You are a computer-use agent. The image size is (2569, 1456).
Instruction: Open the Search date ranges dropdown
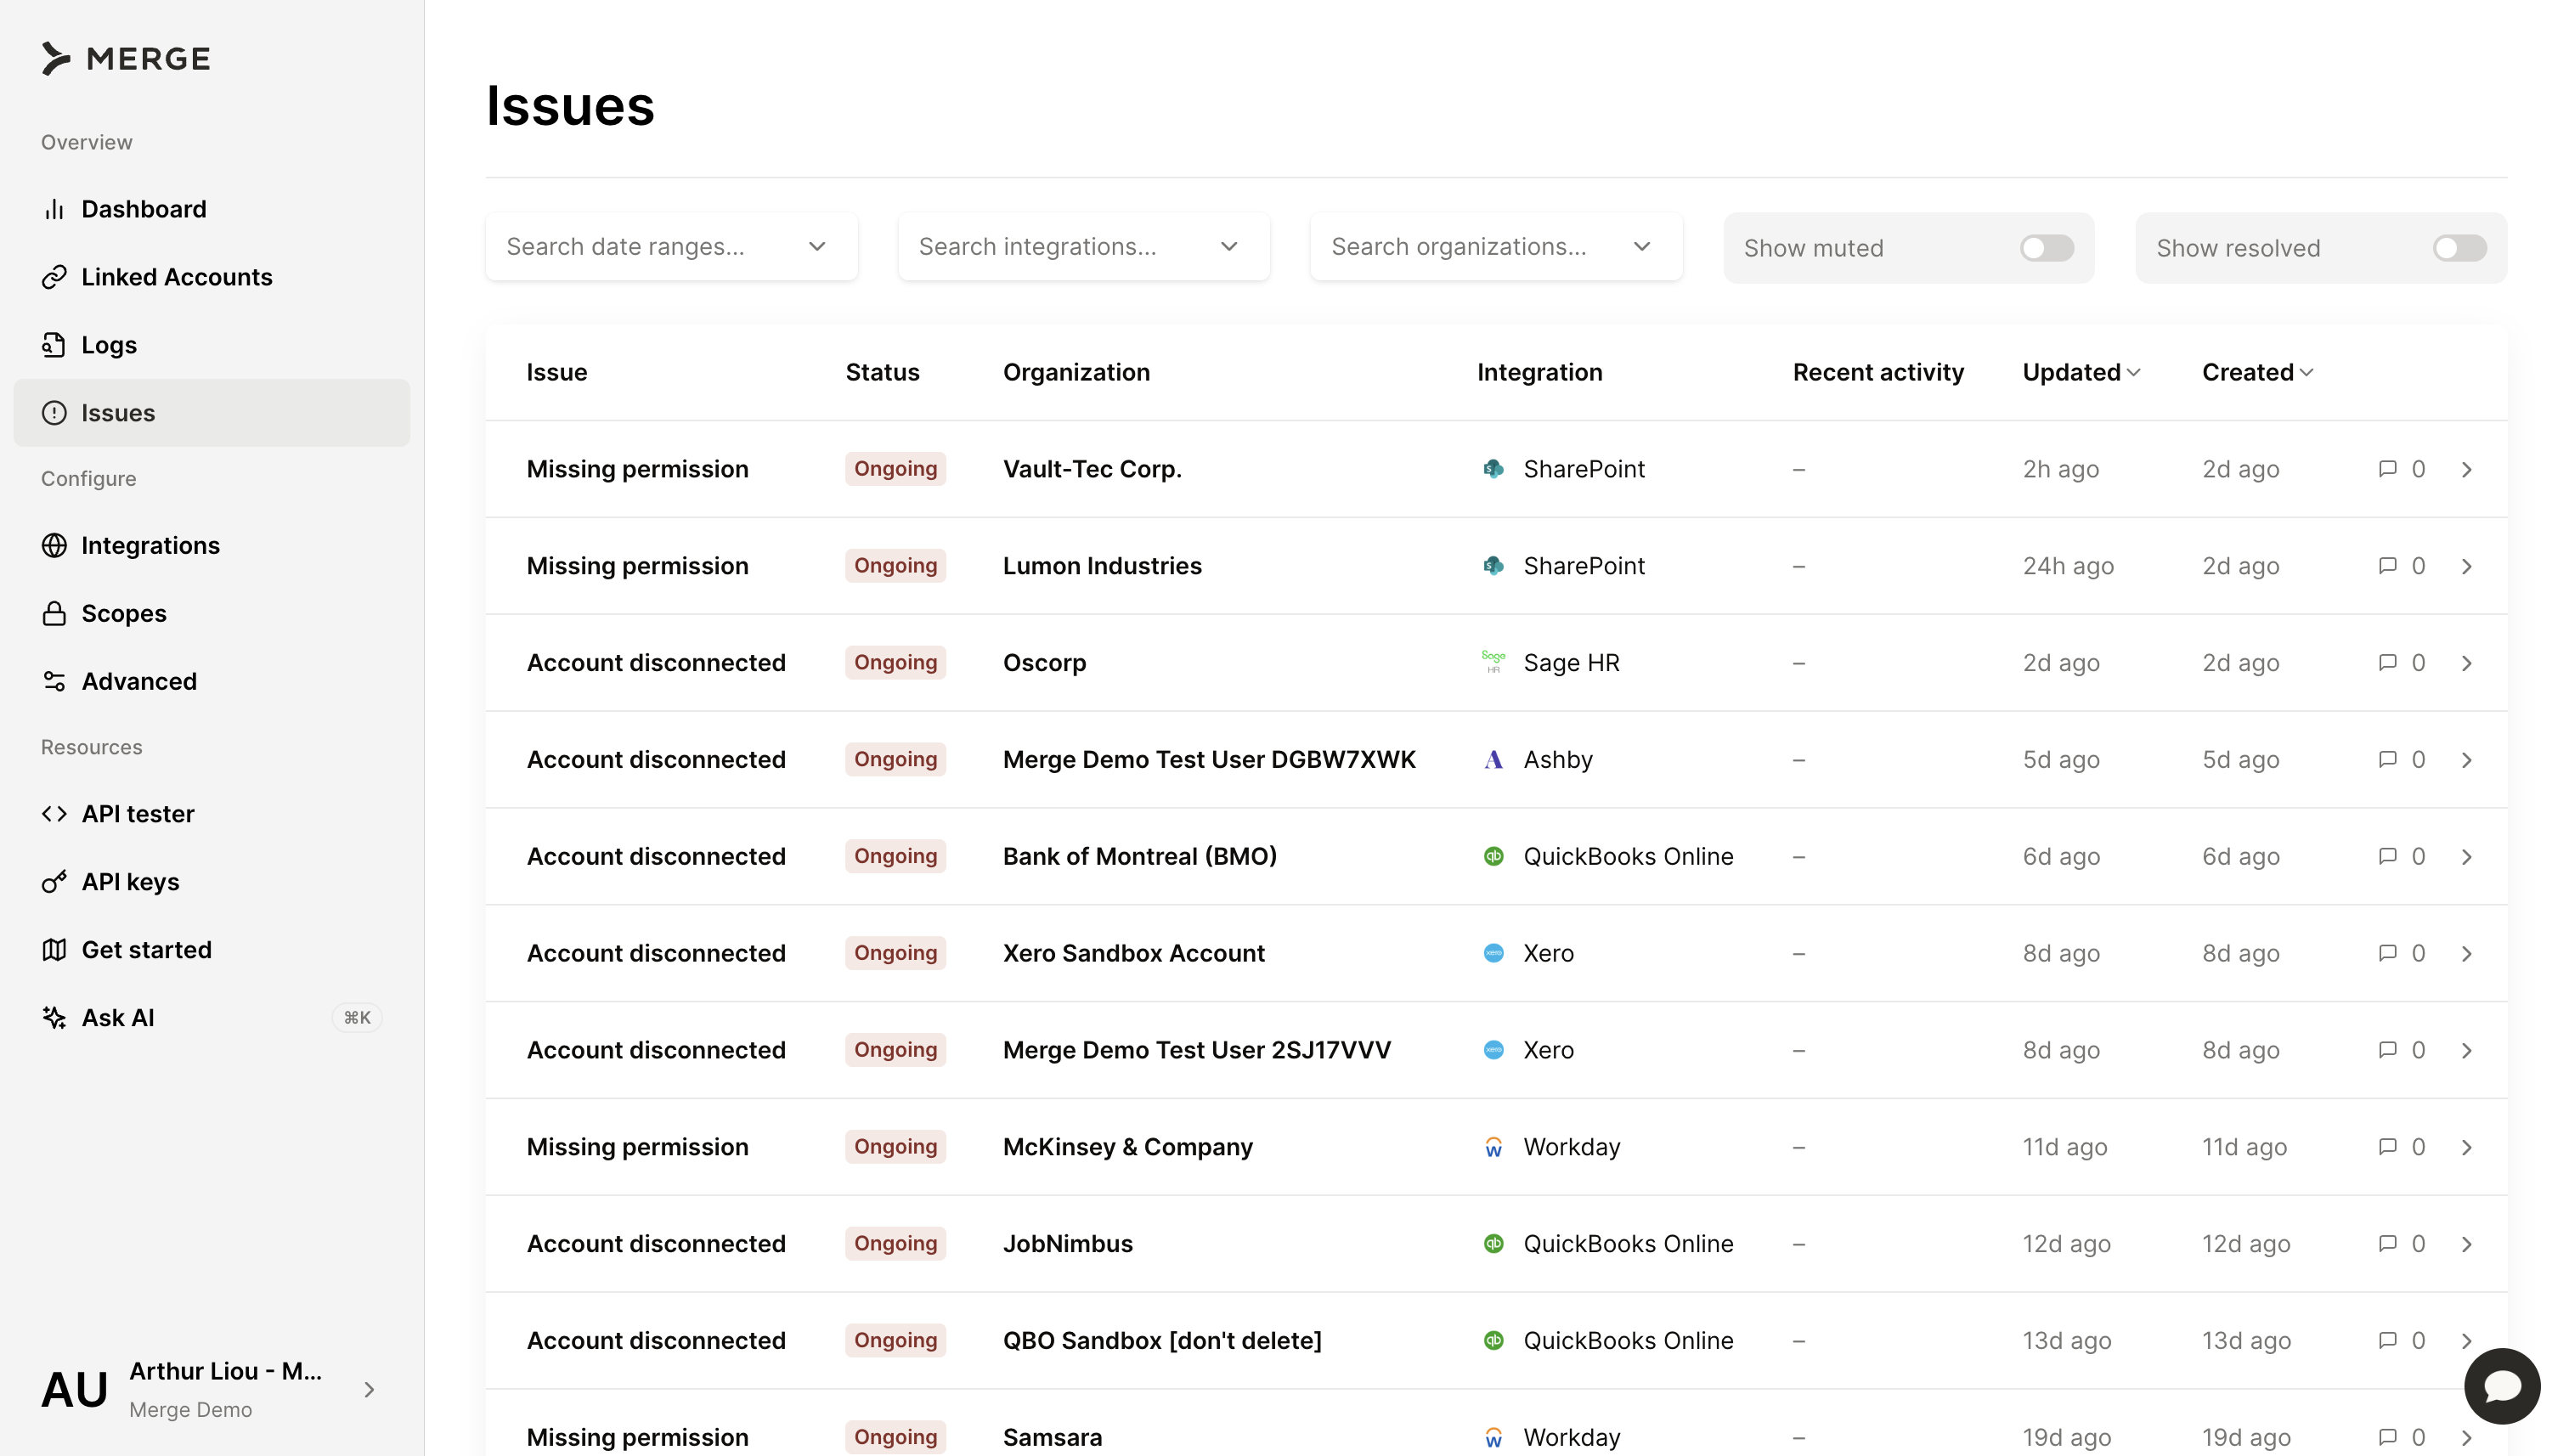pos(671,247)
